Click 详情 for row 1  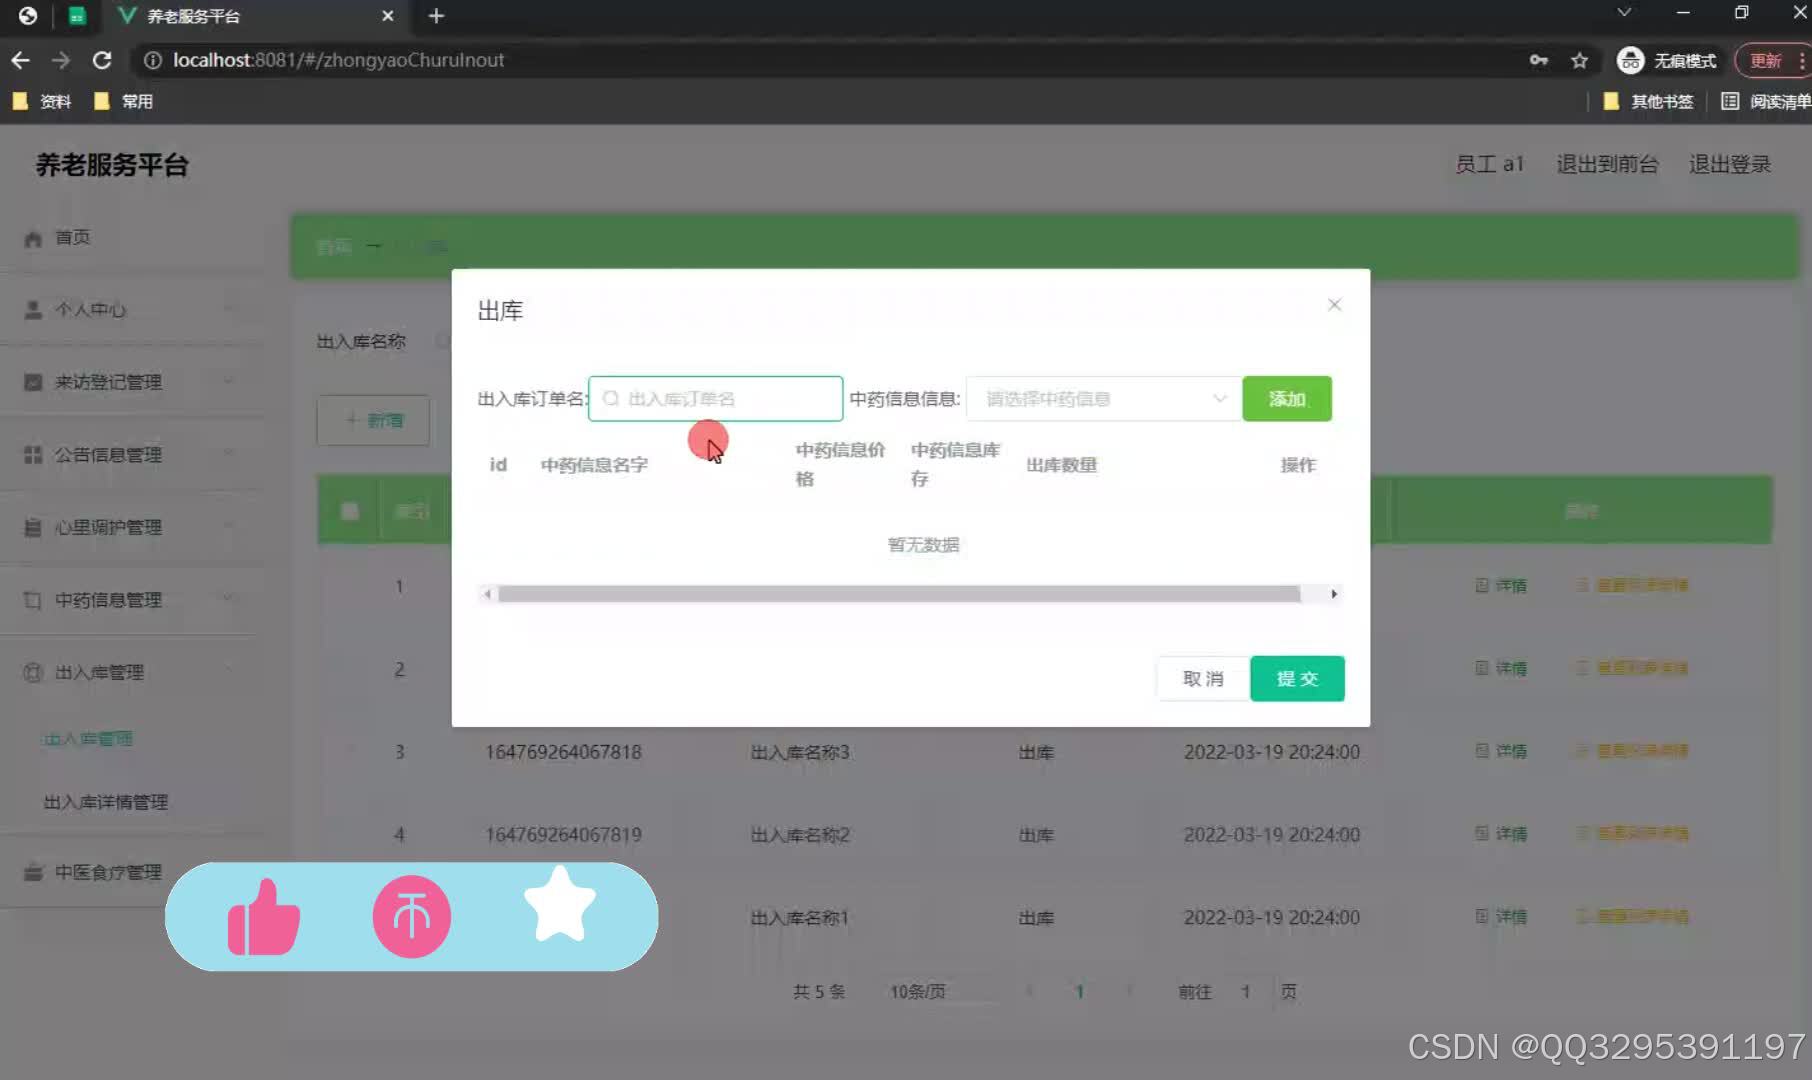coord(1501,585)
